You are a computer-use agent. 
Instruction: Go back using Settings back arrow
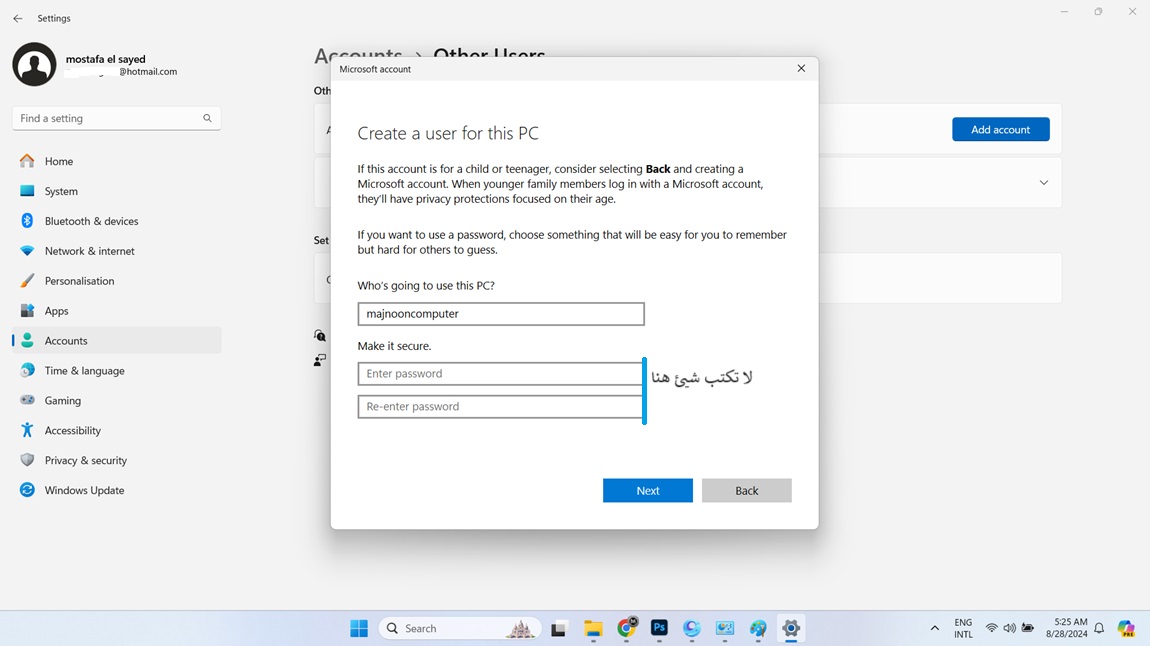[17, 18]
